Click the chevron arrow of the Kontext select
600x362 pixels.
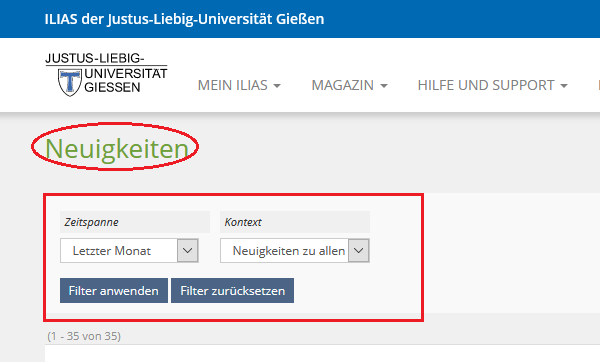click(x=359, y=251)
